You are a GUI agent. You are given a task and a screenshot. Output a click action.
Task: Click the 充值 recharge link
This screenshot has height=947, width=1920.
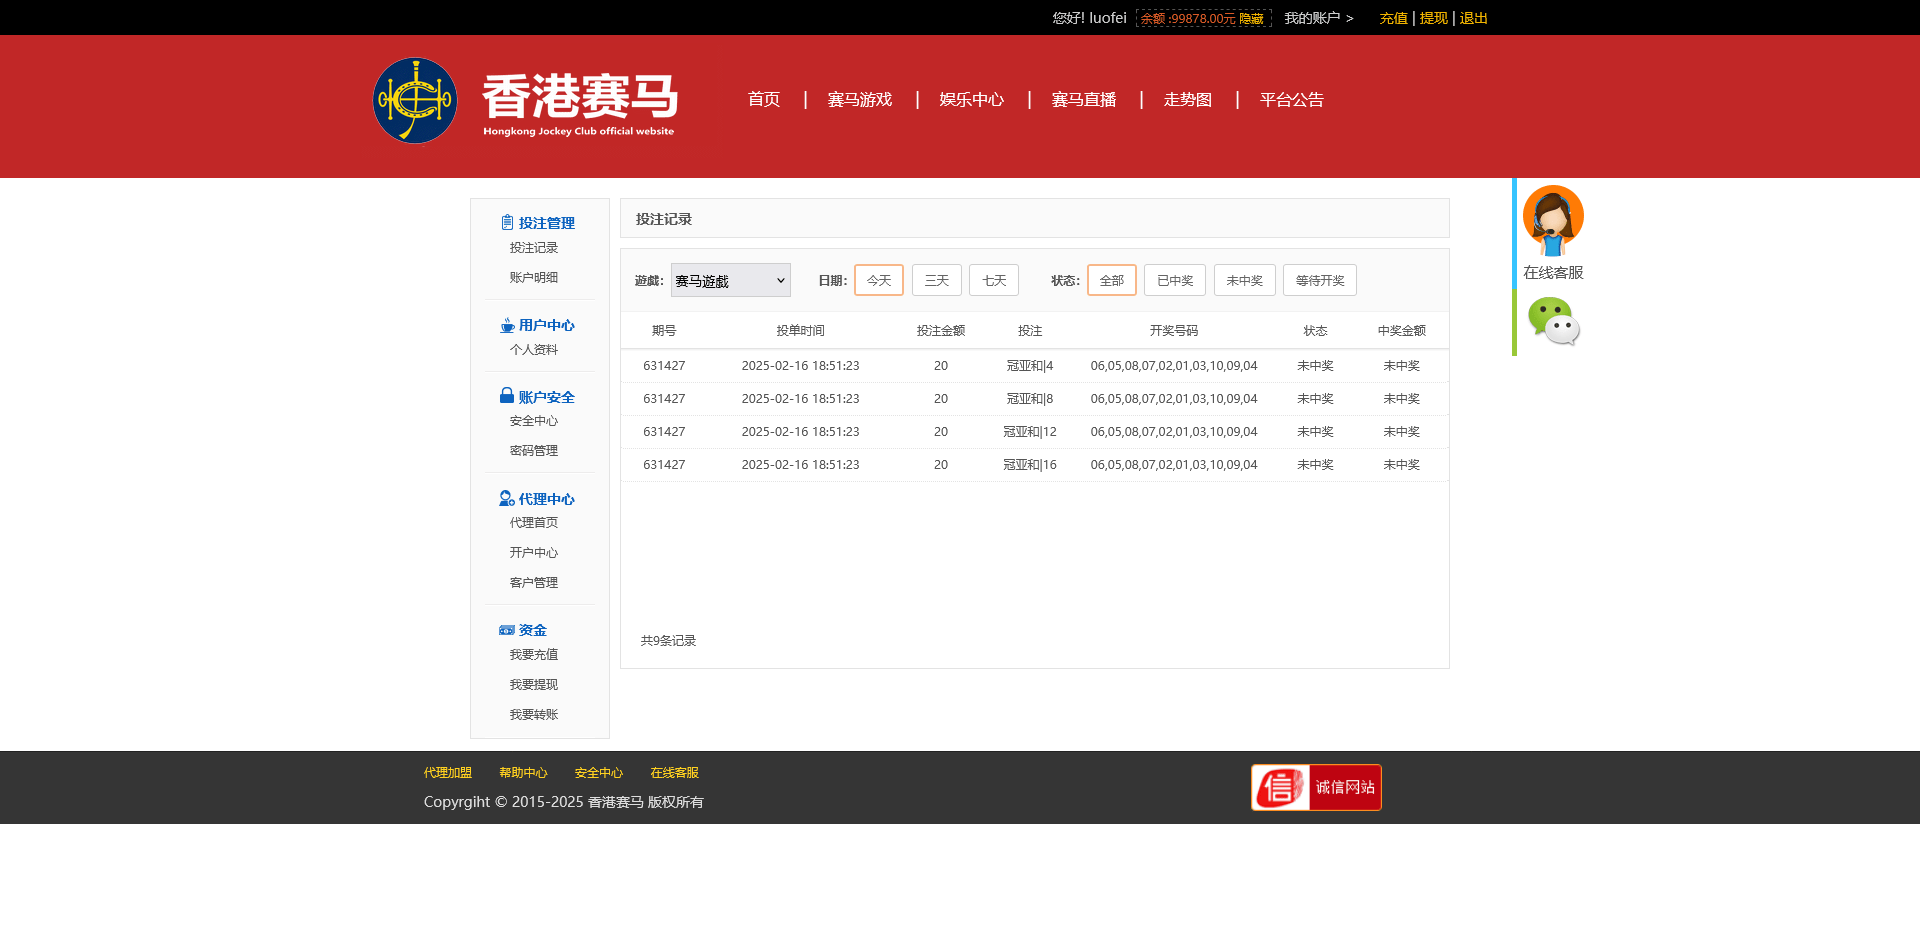click(x=1393, y=18)
